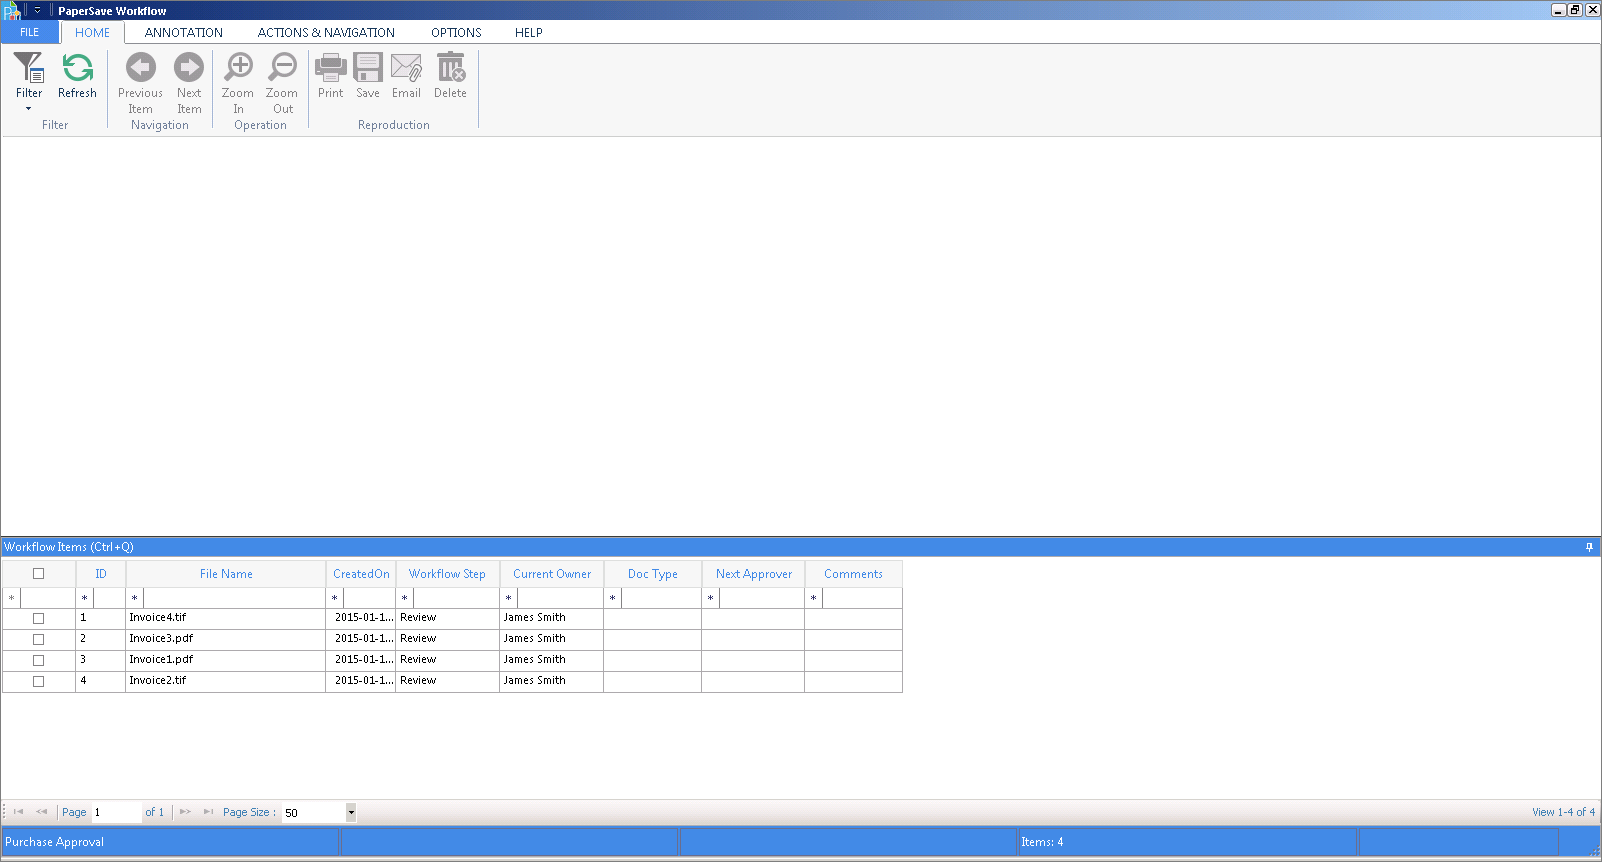
Task: Print the document using Print icon
Action: click(x=330, y=69)
